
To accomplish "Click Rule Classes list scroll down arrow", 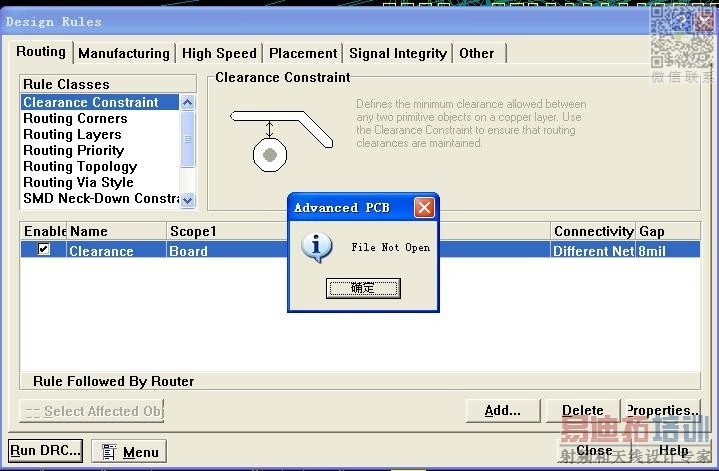I will 188,200.
